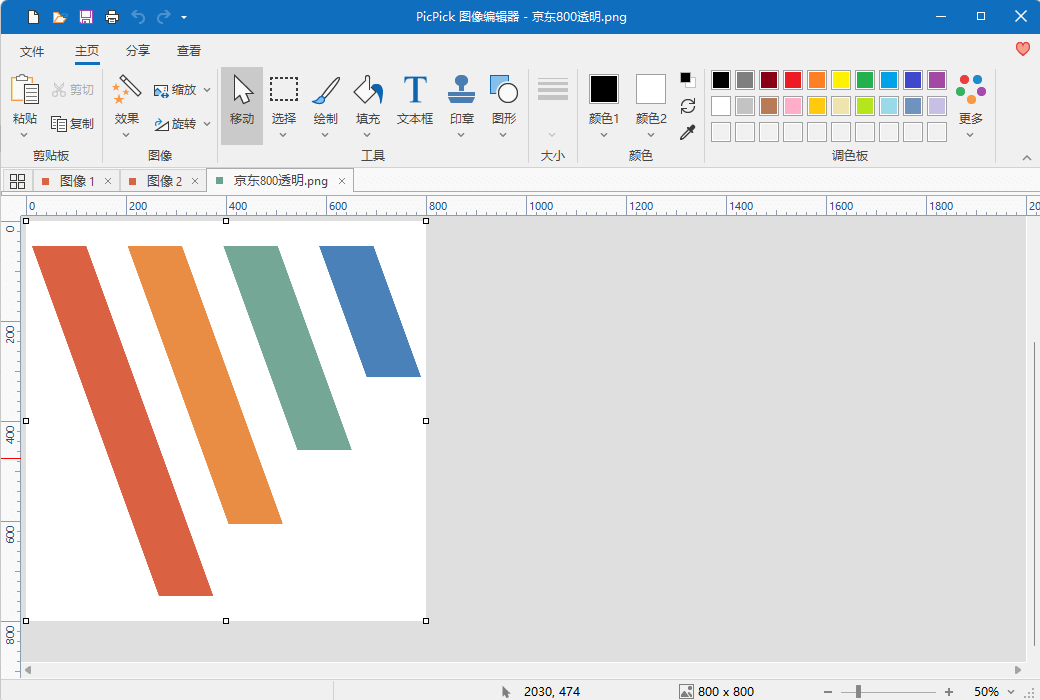The width and height of the screenshot is (1040, 700).
Task: Click the 粘贴 clipboard icon
Action: tap(25, 90)
